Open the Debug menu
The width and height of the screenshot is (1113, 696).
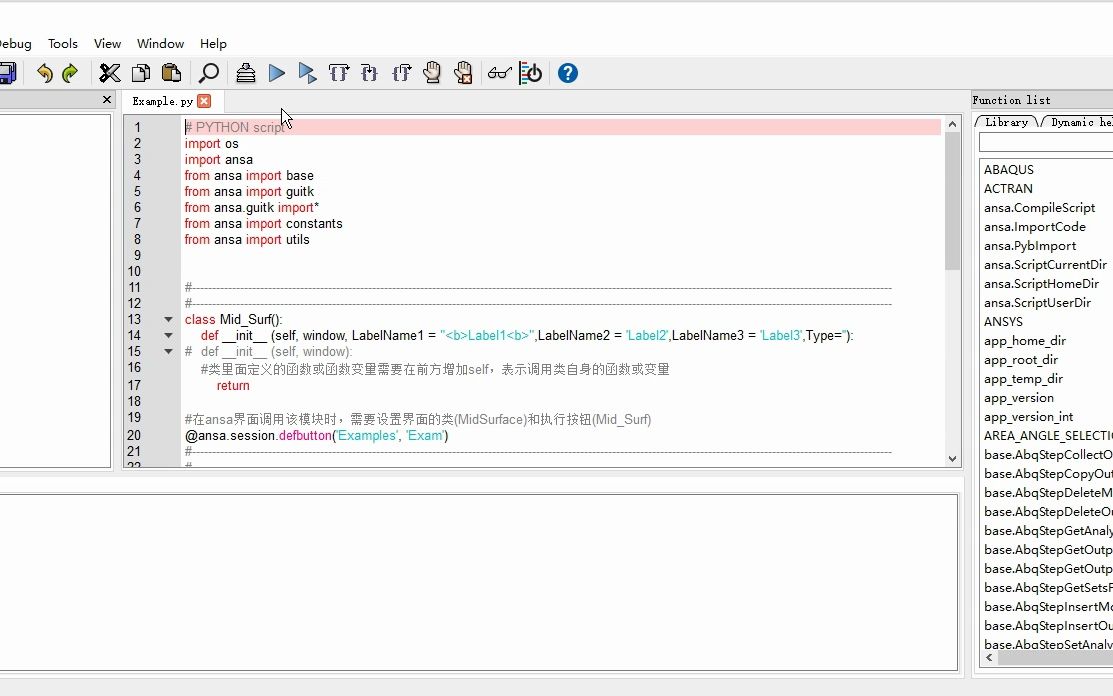click(15, 43)
